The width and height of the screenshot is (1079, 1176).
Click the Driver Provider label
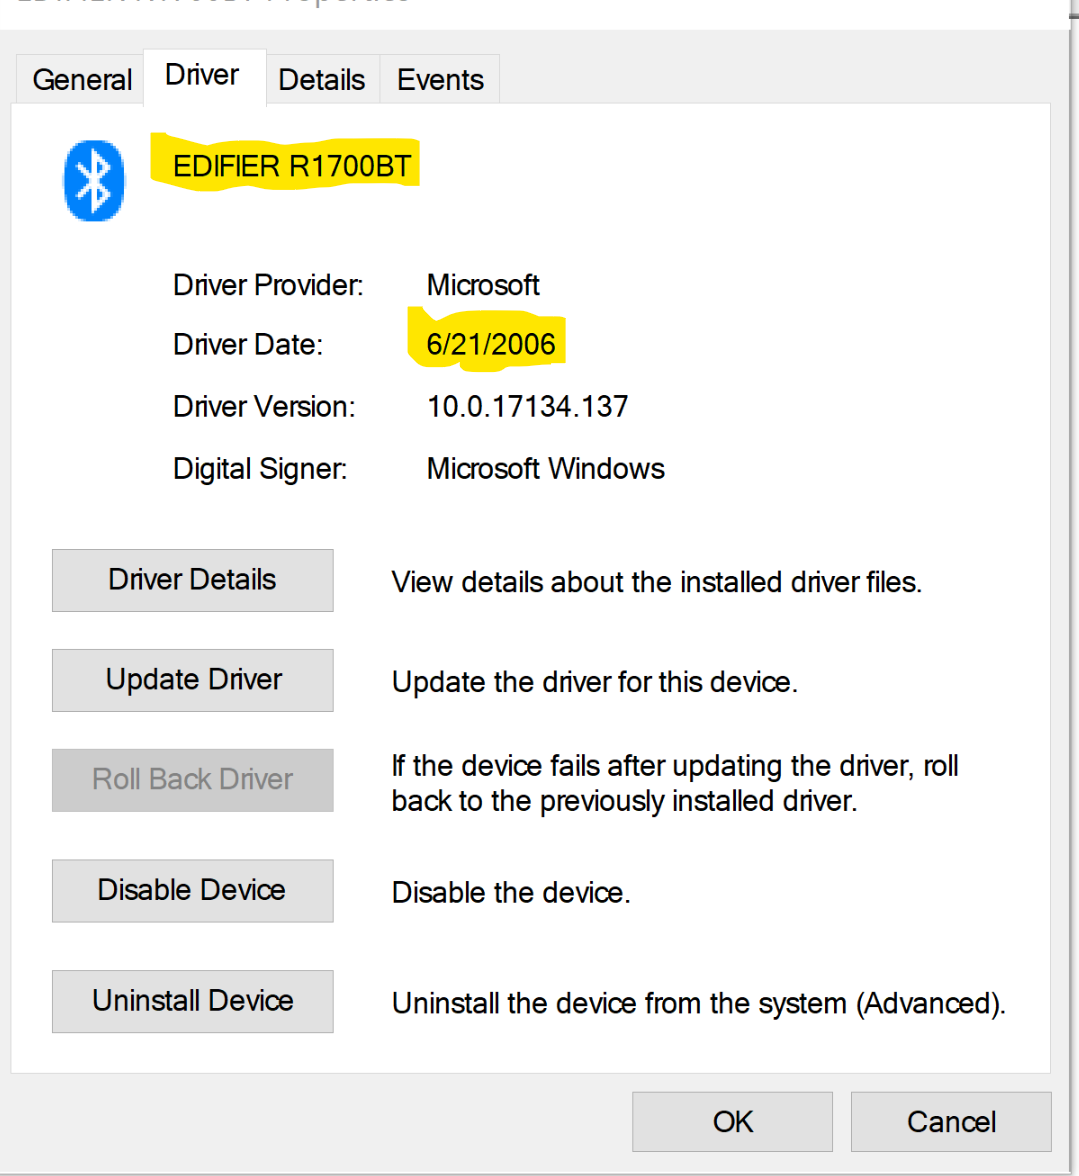coord(268,286)
